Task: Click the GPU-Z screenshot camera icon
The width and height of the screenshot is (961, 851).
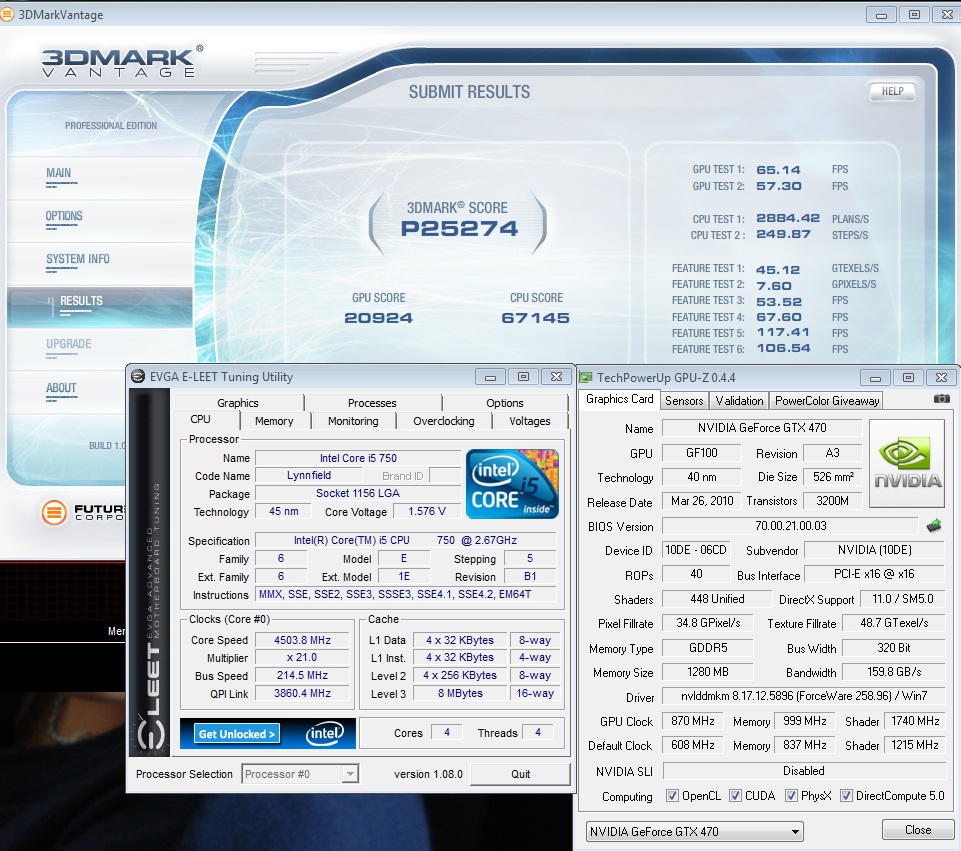Action: click(x=941, y=399)
